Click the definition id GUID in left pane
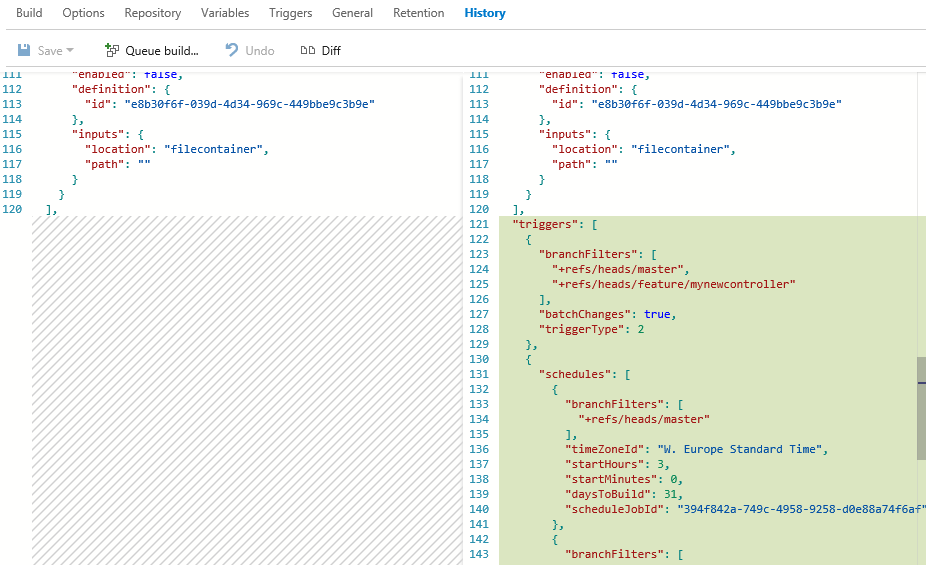Image resolution: width=926 pixels, height=565 pixels. (249, 104)
